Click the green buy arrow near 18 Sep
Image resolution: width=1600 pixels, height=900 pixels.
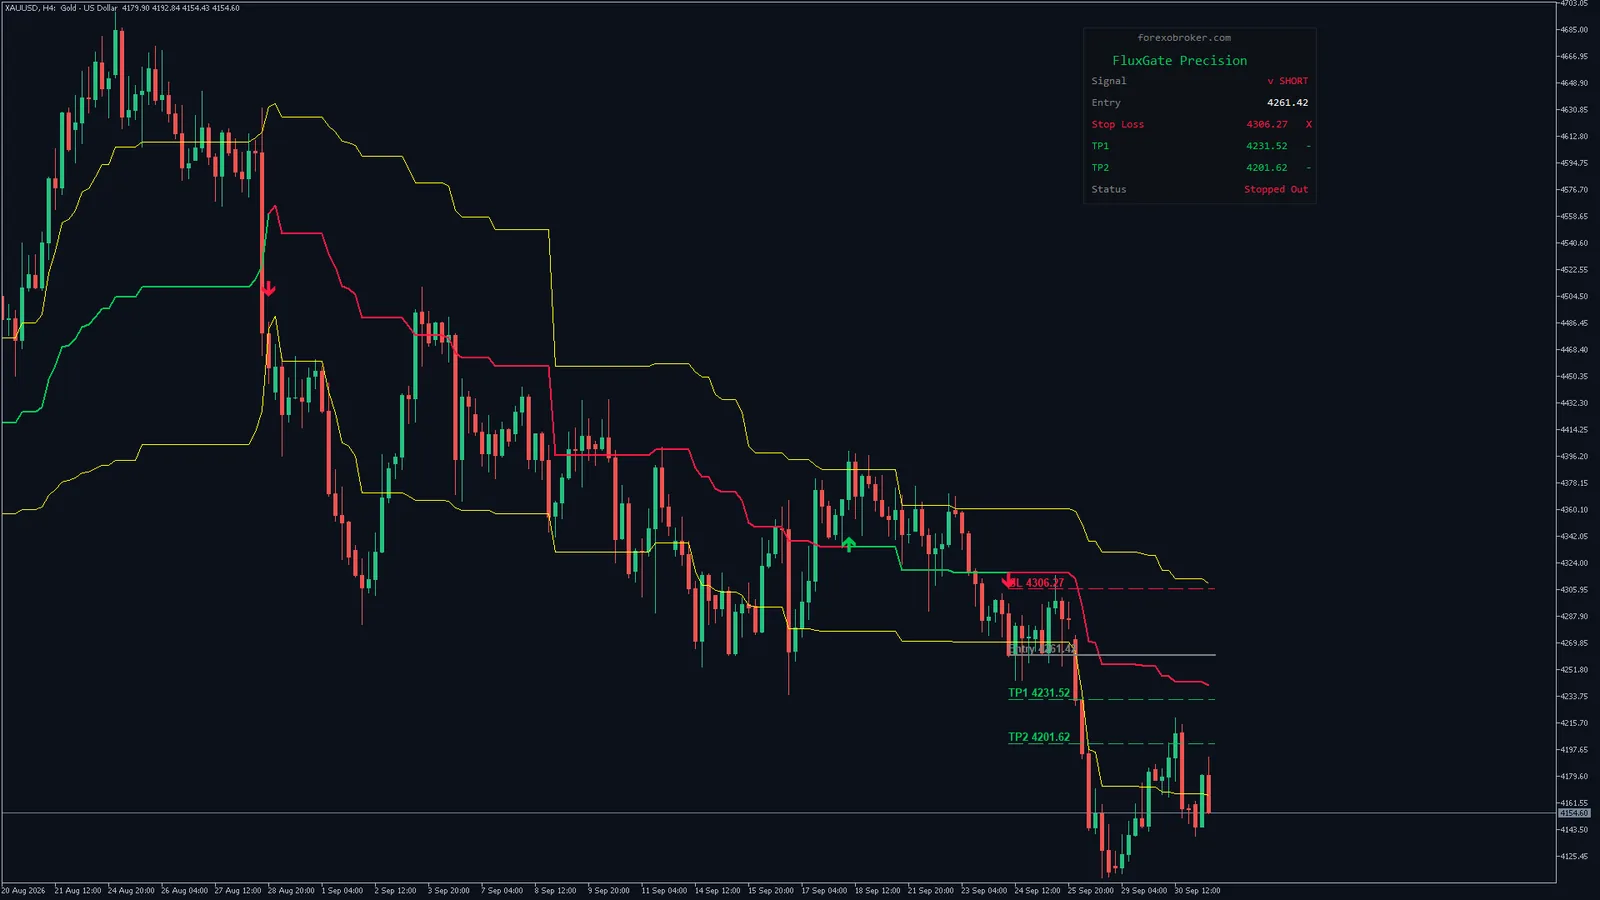point(849,544)
